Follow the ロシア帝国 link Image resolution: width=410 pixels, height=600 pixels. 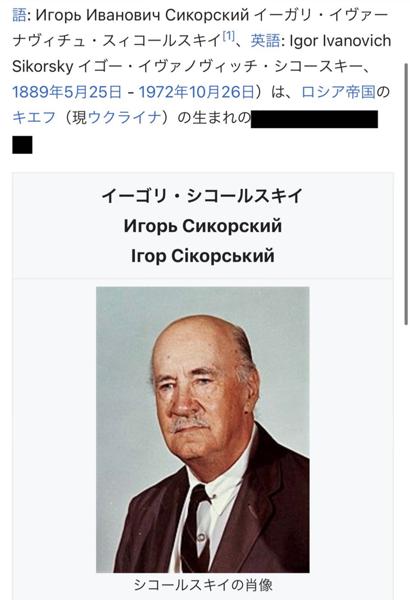(x=338, y=92)
